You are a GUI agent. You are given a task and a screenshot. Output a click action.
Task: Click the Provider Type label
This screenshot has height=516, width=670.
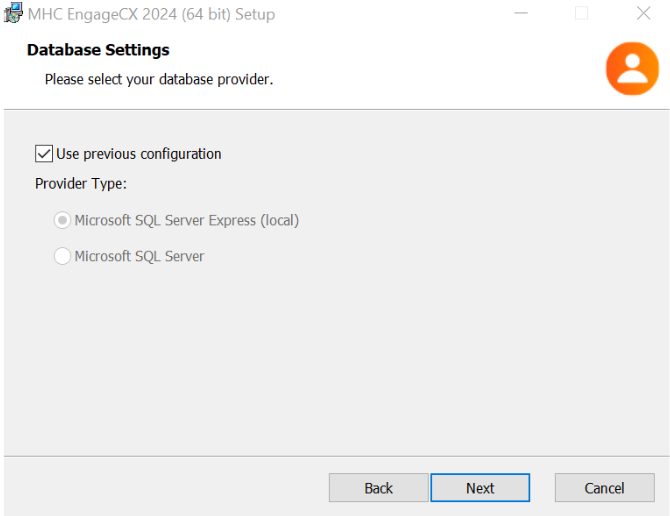coord(81,184)
